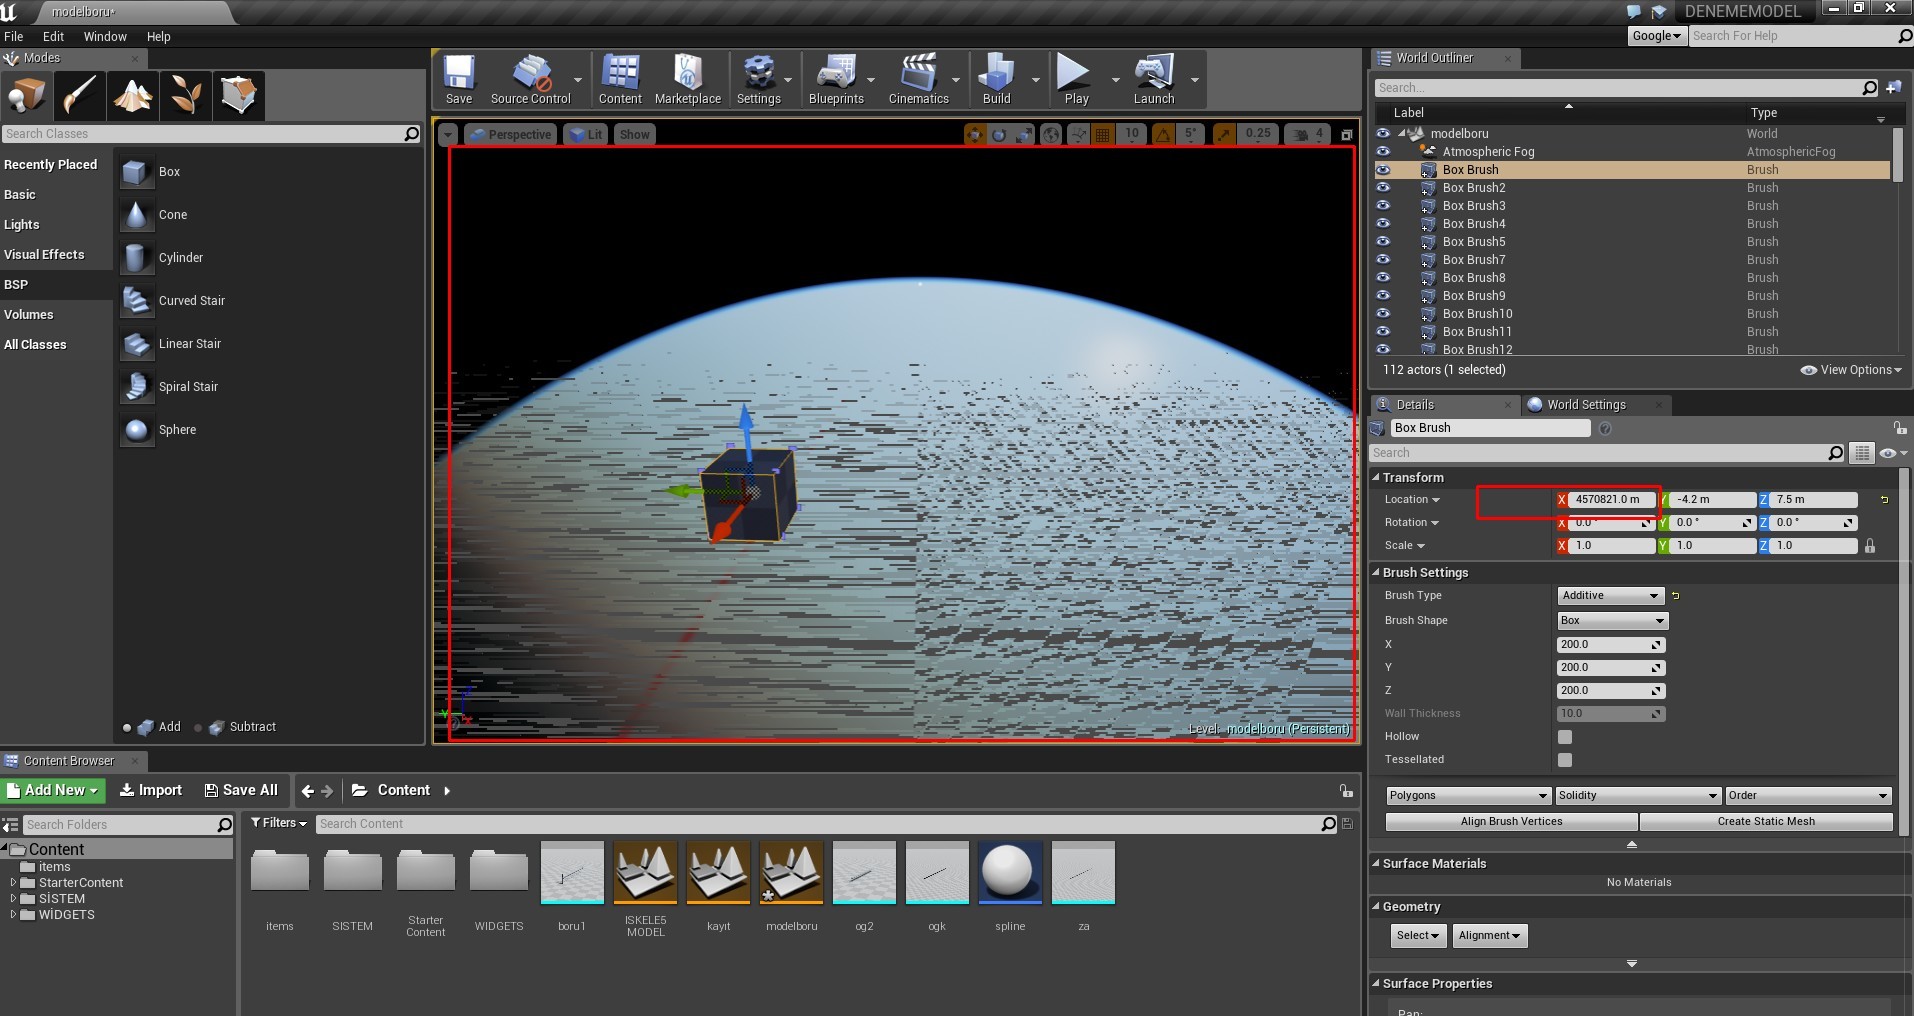This screenshot has height=1016, width=1914.
Task: Enable the Tessellated checkbox
Action: click(x=1565, y=760)
